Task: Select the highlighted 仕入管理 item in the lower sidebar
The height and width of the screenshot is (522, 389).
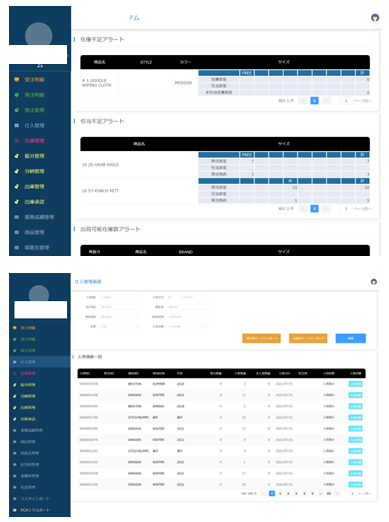Action: pos(40,362)
